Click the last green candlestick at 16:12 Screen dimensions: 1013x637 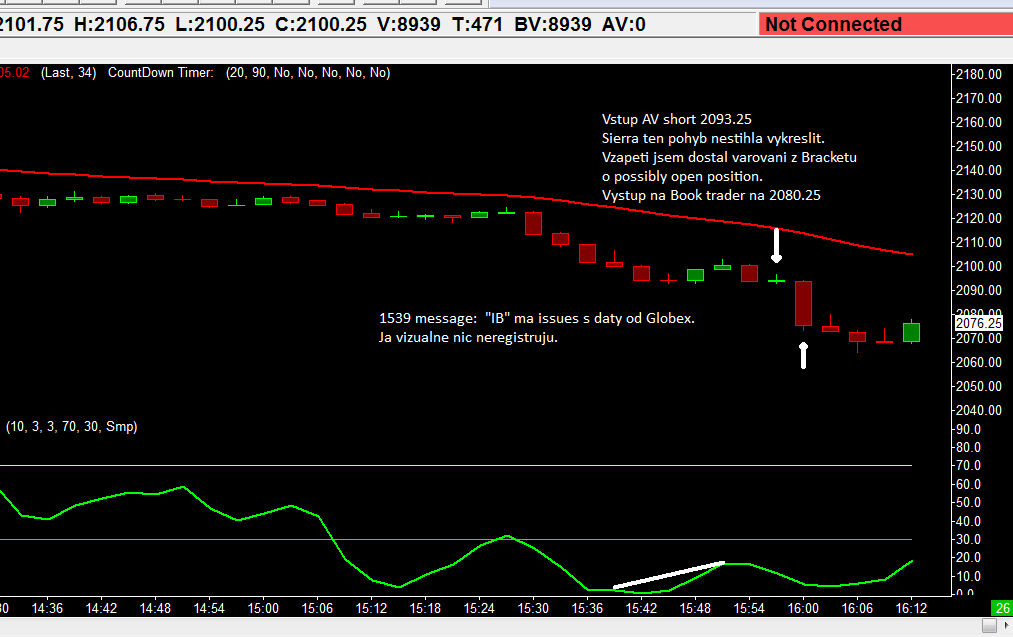pyautogui.click(x=911, y=332)
